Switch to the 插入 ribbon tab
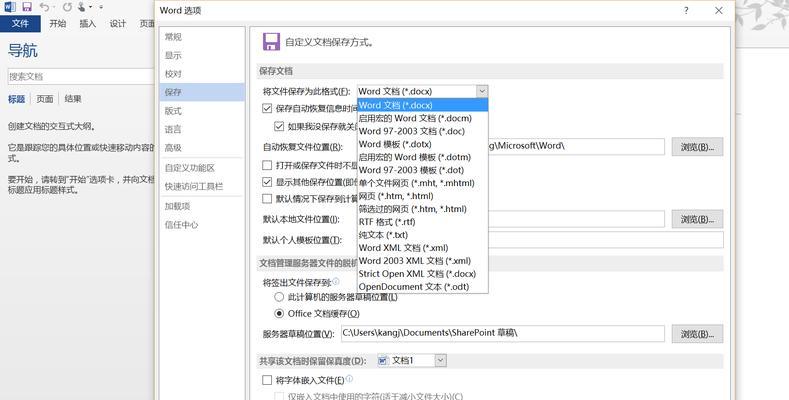This screenshot has width=789, height=400. (88, 24)
